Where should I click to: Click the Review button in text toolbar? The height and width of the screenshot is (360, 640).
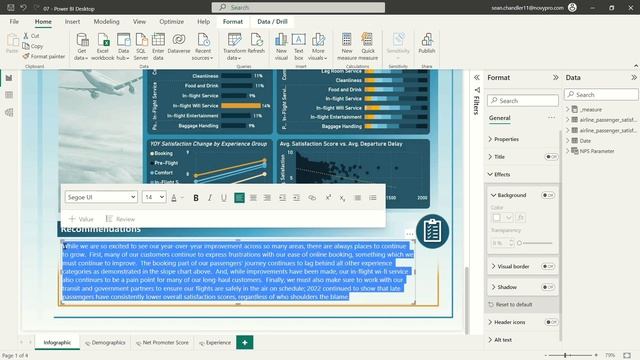coord(120,219)
